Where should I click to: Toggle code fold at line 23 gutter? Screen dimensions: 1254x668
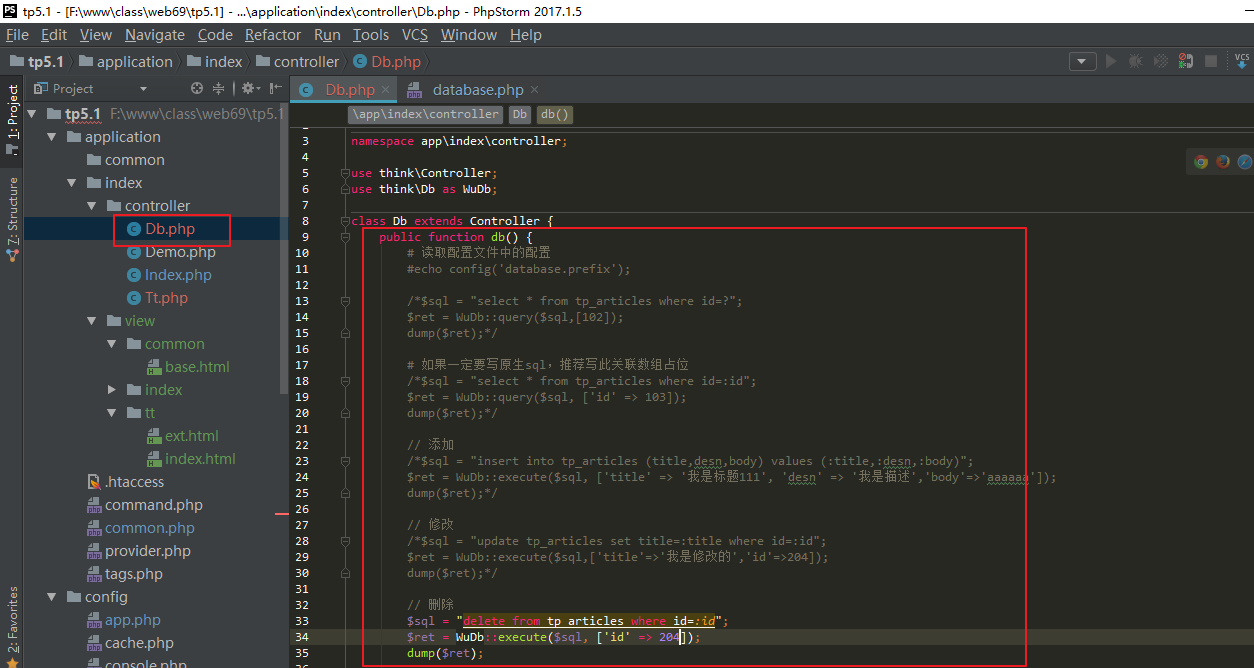click(x=345, y=461)
